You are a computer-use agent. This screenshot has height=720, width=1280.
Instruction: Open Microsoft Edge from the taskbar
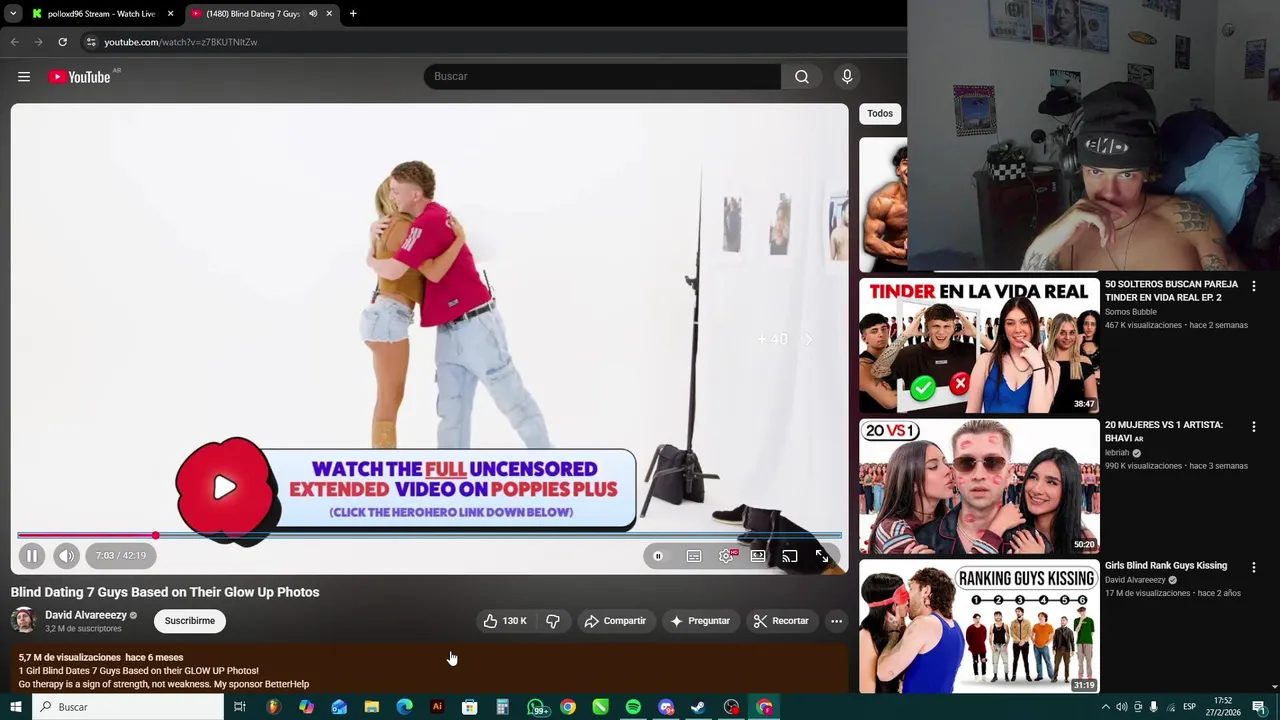point(404,707)
